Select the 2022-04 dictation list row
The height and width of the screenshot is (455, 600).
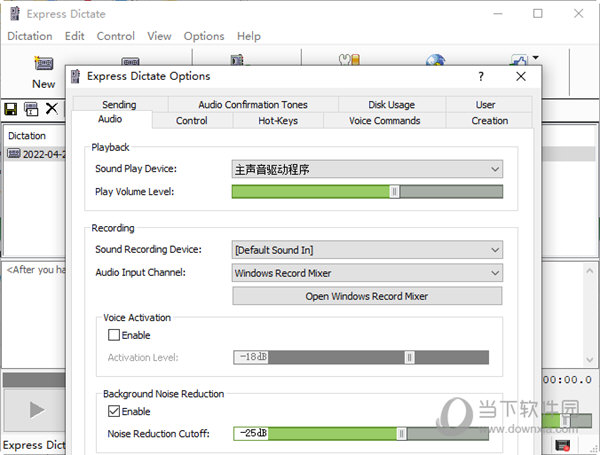[35, 154]
